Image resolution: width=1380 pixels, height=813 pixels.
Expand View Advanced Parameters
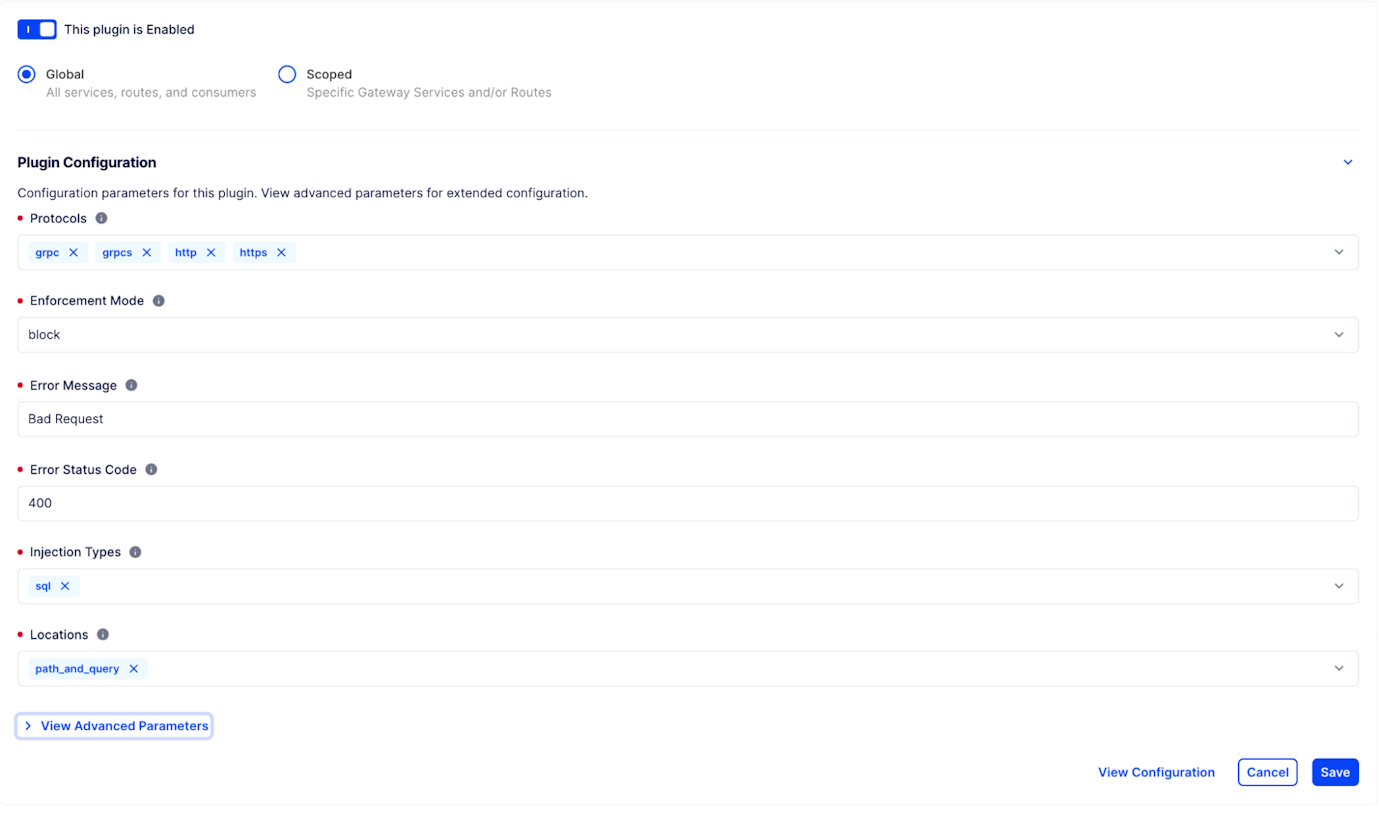(x=113, y=725)
